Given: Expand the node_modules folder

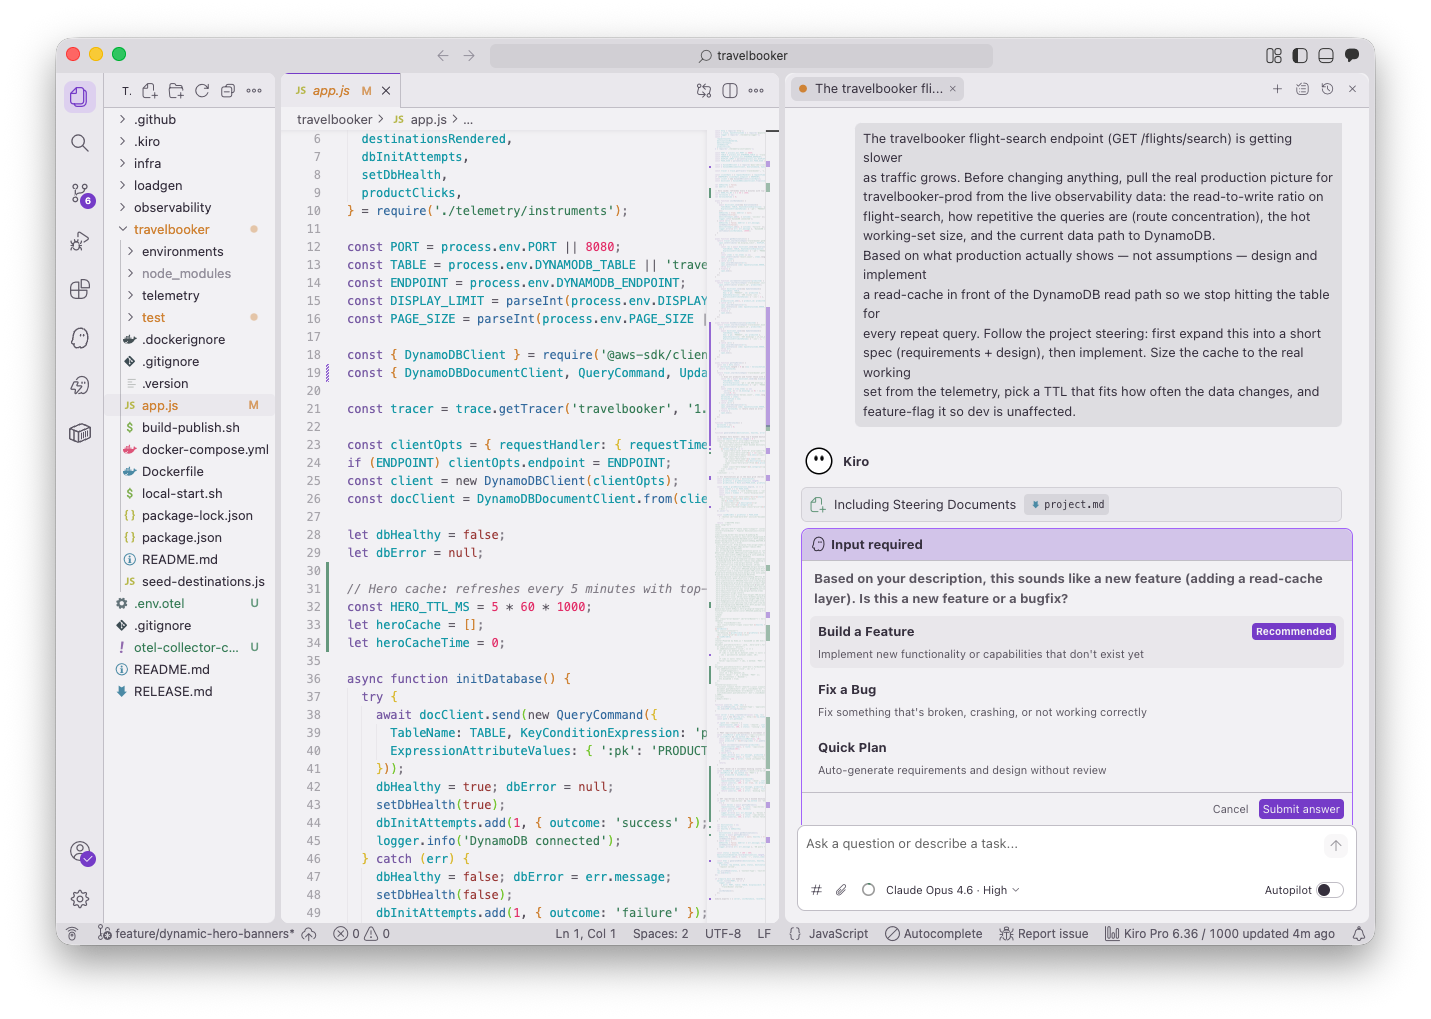Looking at the screenshot, I should coord(190,273).
